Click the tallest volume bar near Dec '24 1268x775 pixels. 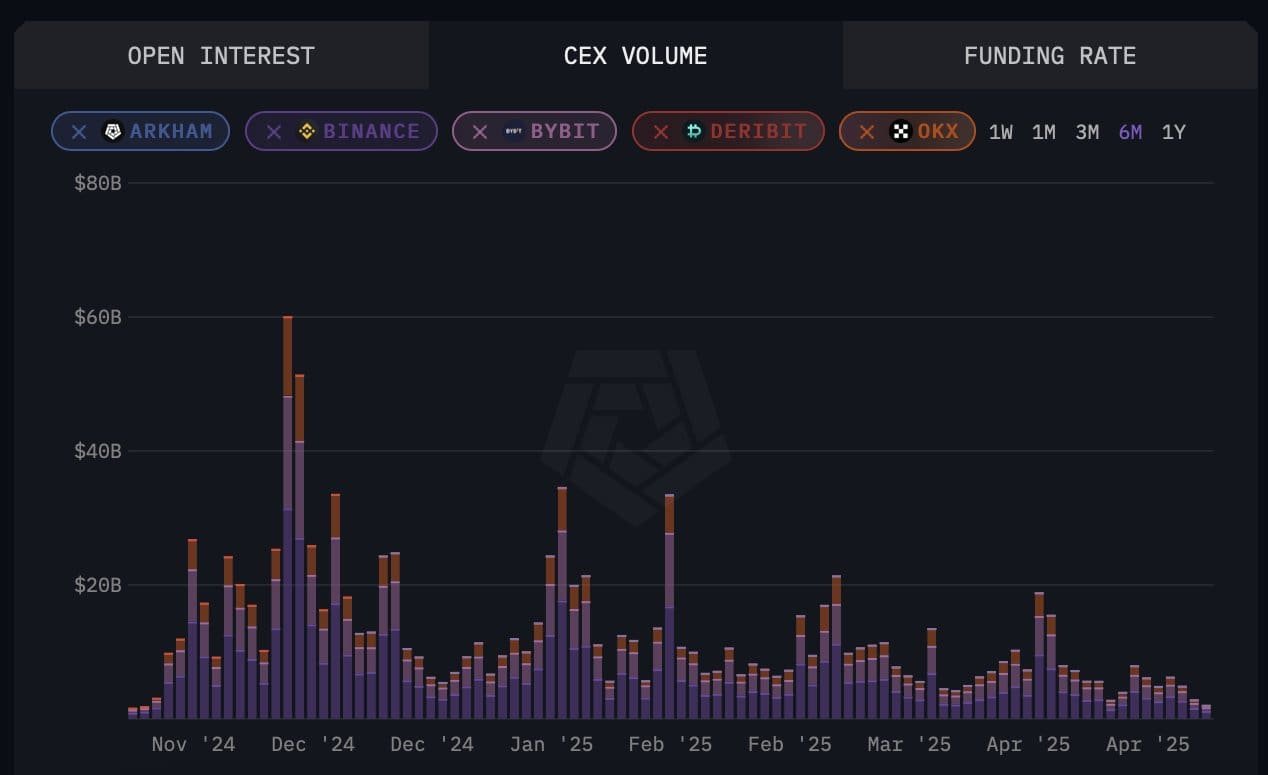tap(289, 500)
